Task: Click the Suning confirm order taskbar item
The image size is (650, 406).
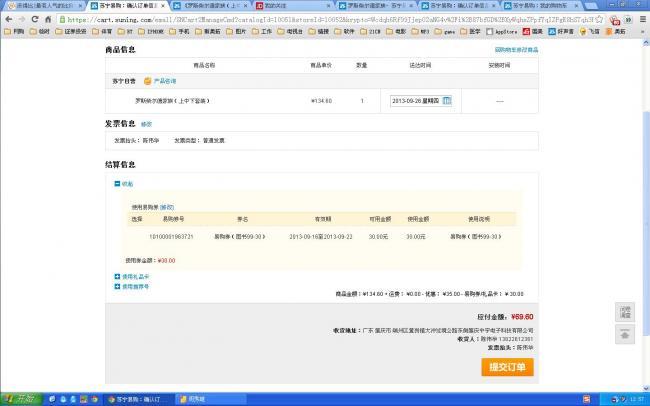Action: pos(139,399)
